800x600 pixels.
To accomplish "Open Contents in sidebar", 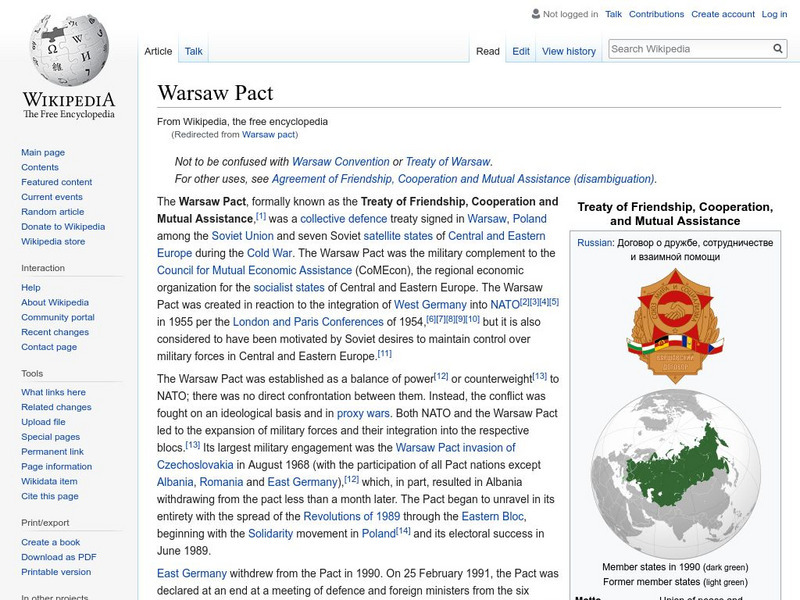I will point(40,167).
